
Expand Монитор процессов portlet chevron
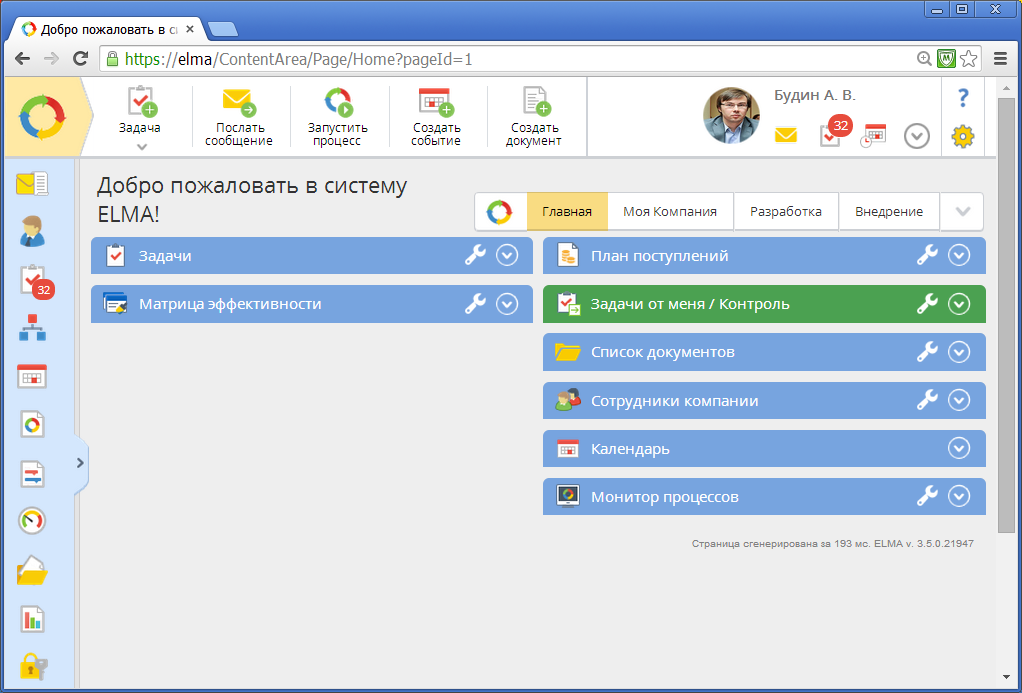coord(959,496)
